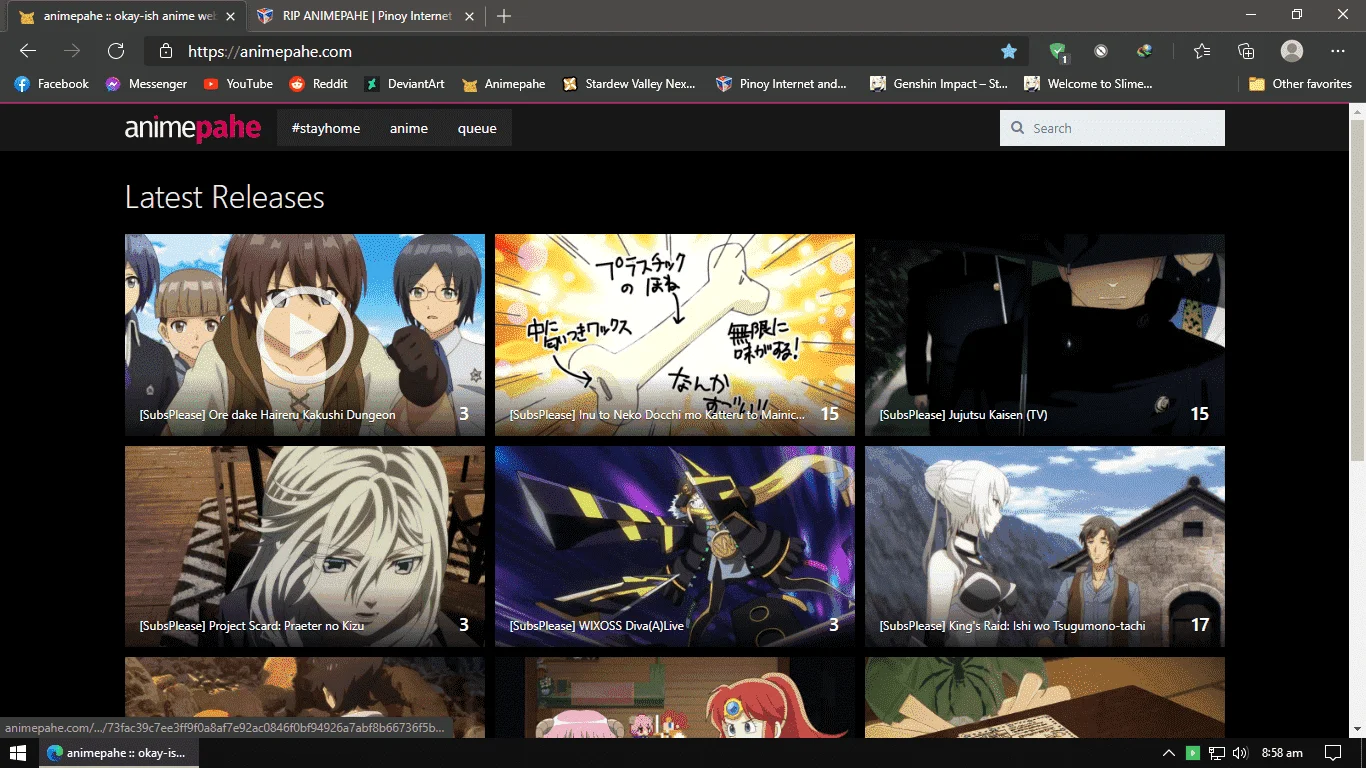The image size is (1366, 768).
Task: Reload the page with refresh icon
Action: click(116, 51)
